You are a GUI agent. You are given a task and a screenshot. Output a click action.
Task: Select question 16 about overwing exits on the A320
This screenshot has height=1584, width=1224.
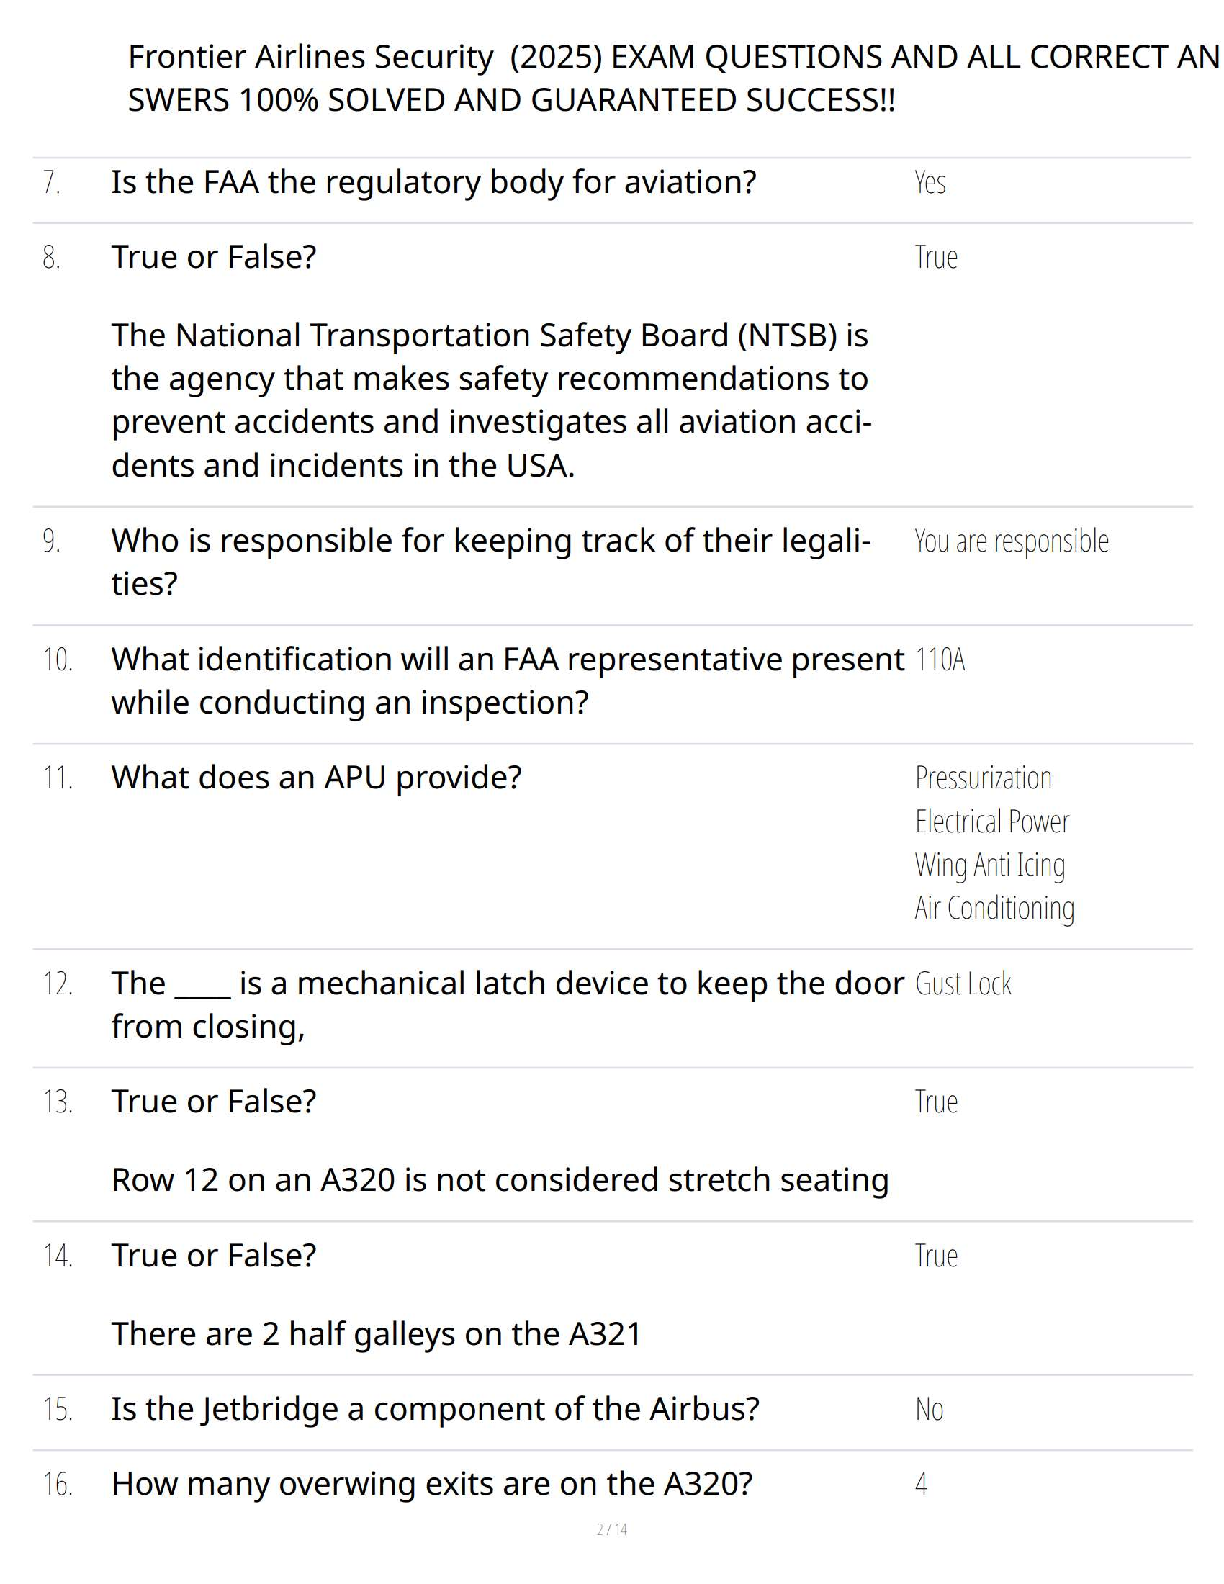(432, 1485)
